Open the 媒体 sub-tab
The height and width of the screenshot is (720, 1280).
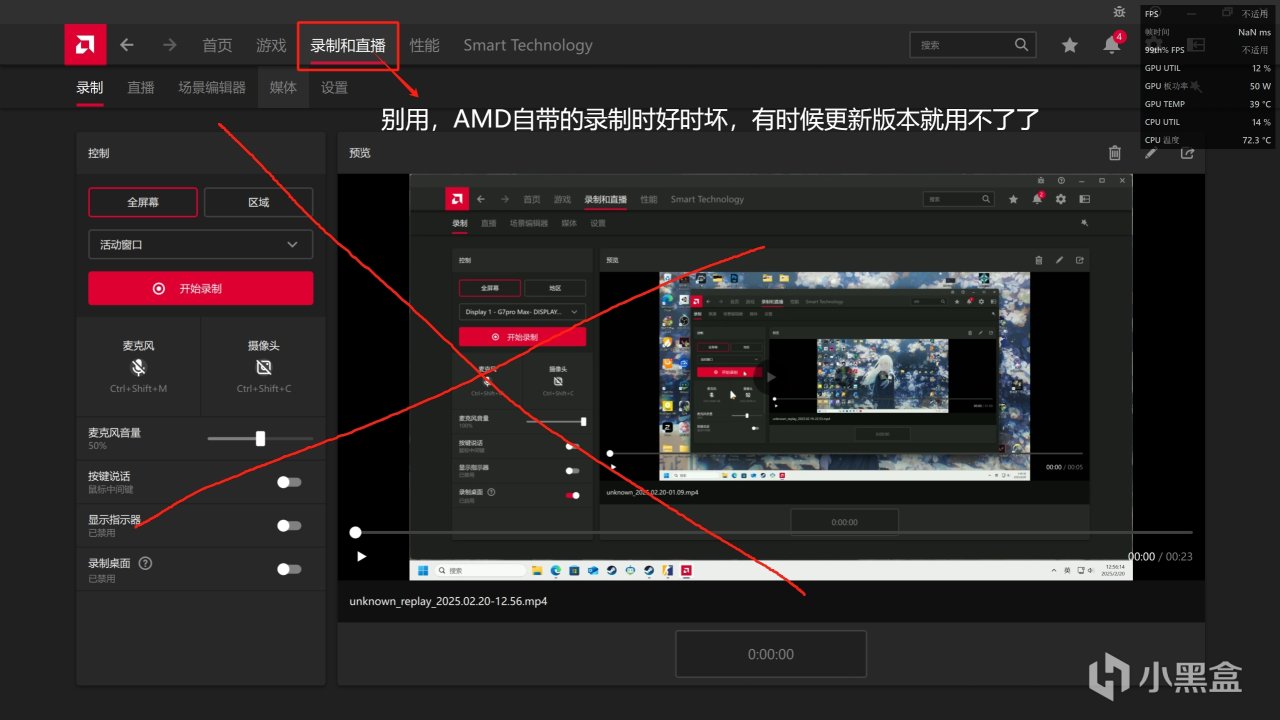pos(283,87)
